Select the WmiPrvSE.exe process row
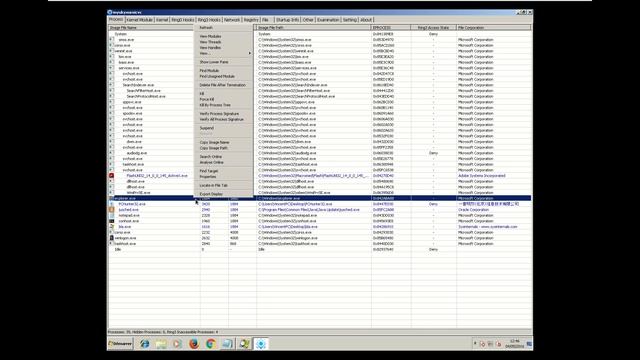The image size is (640, 360). (x=320, y=192)
